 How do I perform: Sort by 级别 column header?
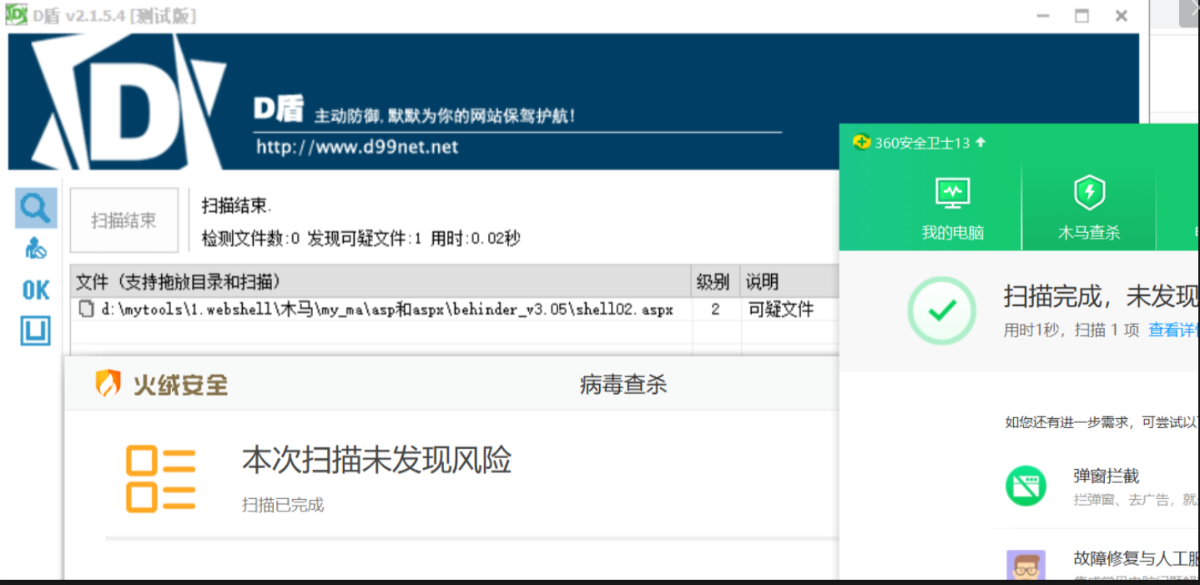pos(717,282)
